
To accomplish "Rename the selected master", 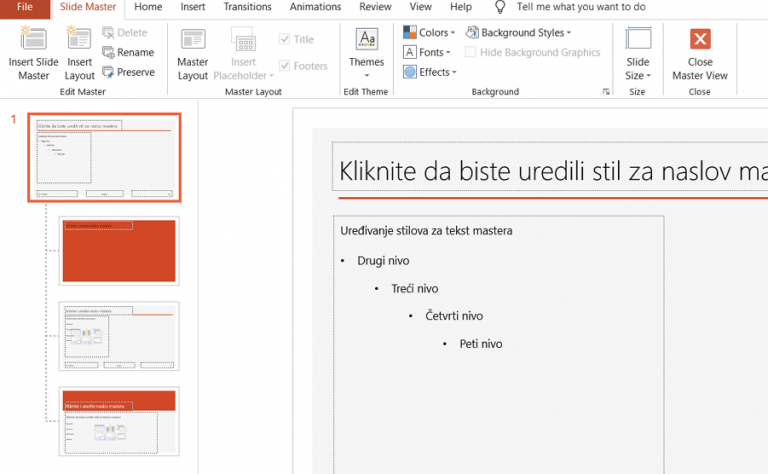I will coord(128,52).
